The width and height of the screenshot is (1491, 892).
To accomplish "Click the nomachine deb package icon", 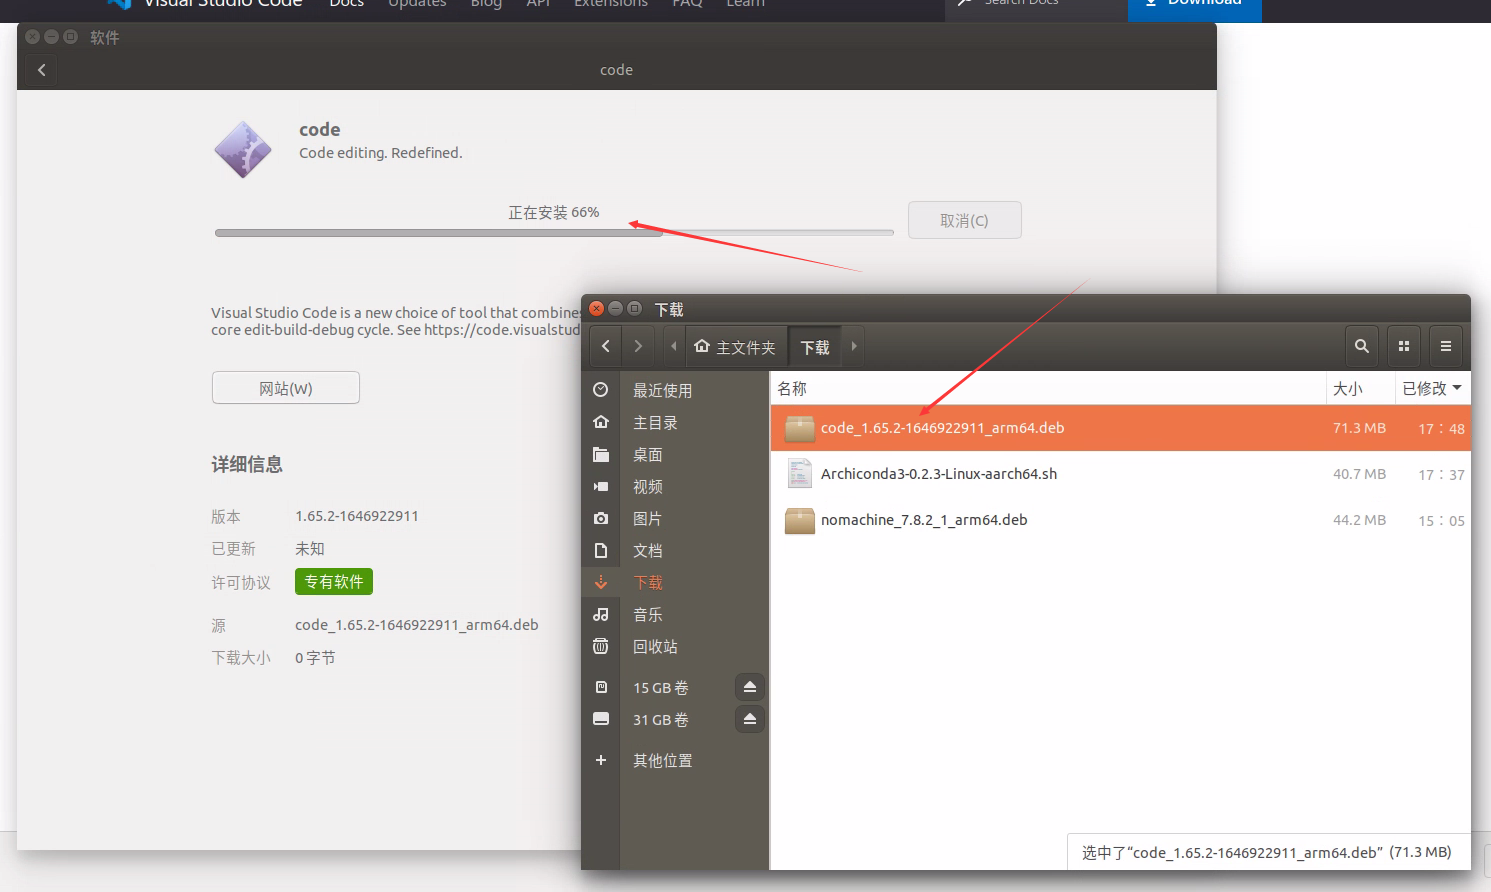I will tap(799, 520).
